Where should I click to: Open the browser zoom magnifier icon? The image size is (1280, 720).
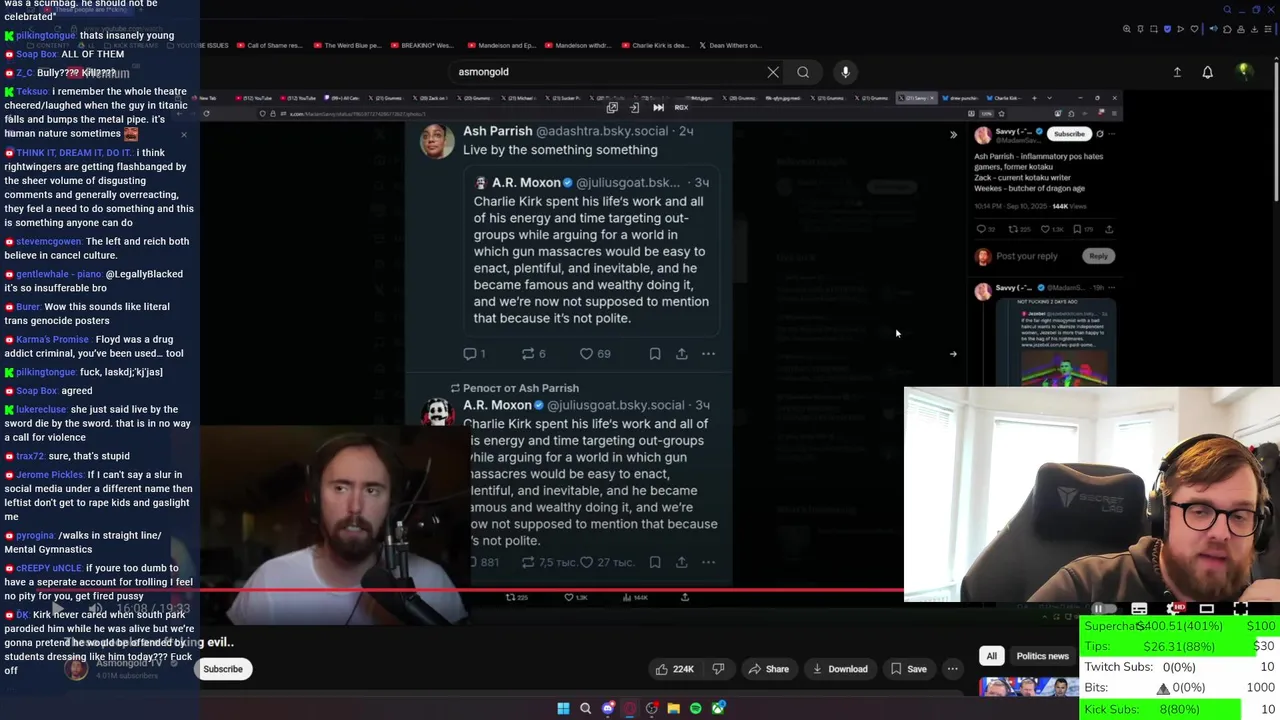tap(1127, 29)
